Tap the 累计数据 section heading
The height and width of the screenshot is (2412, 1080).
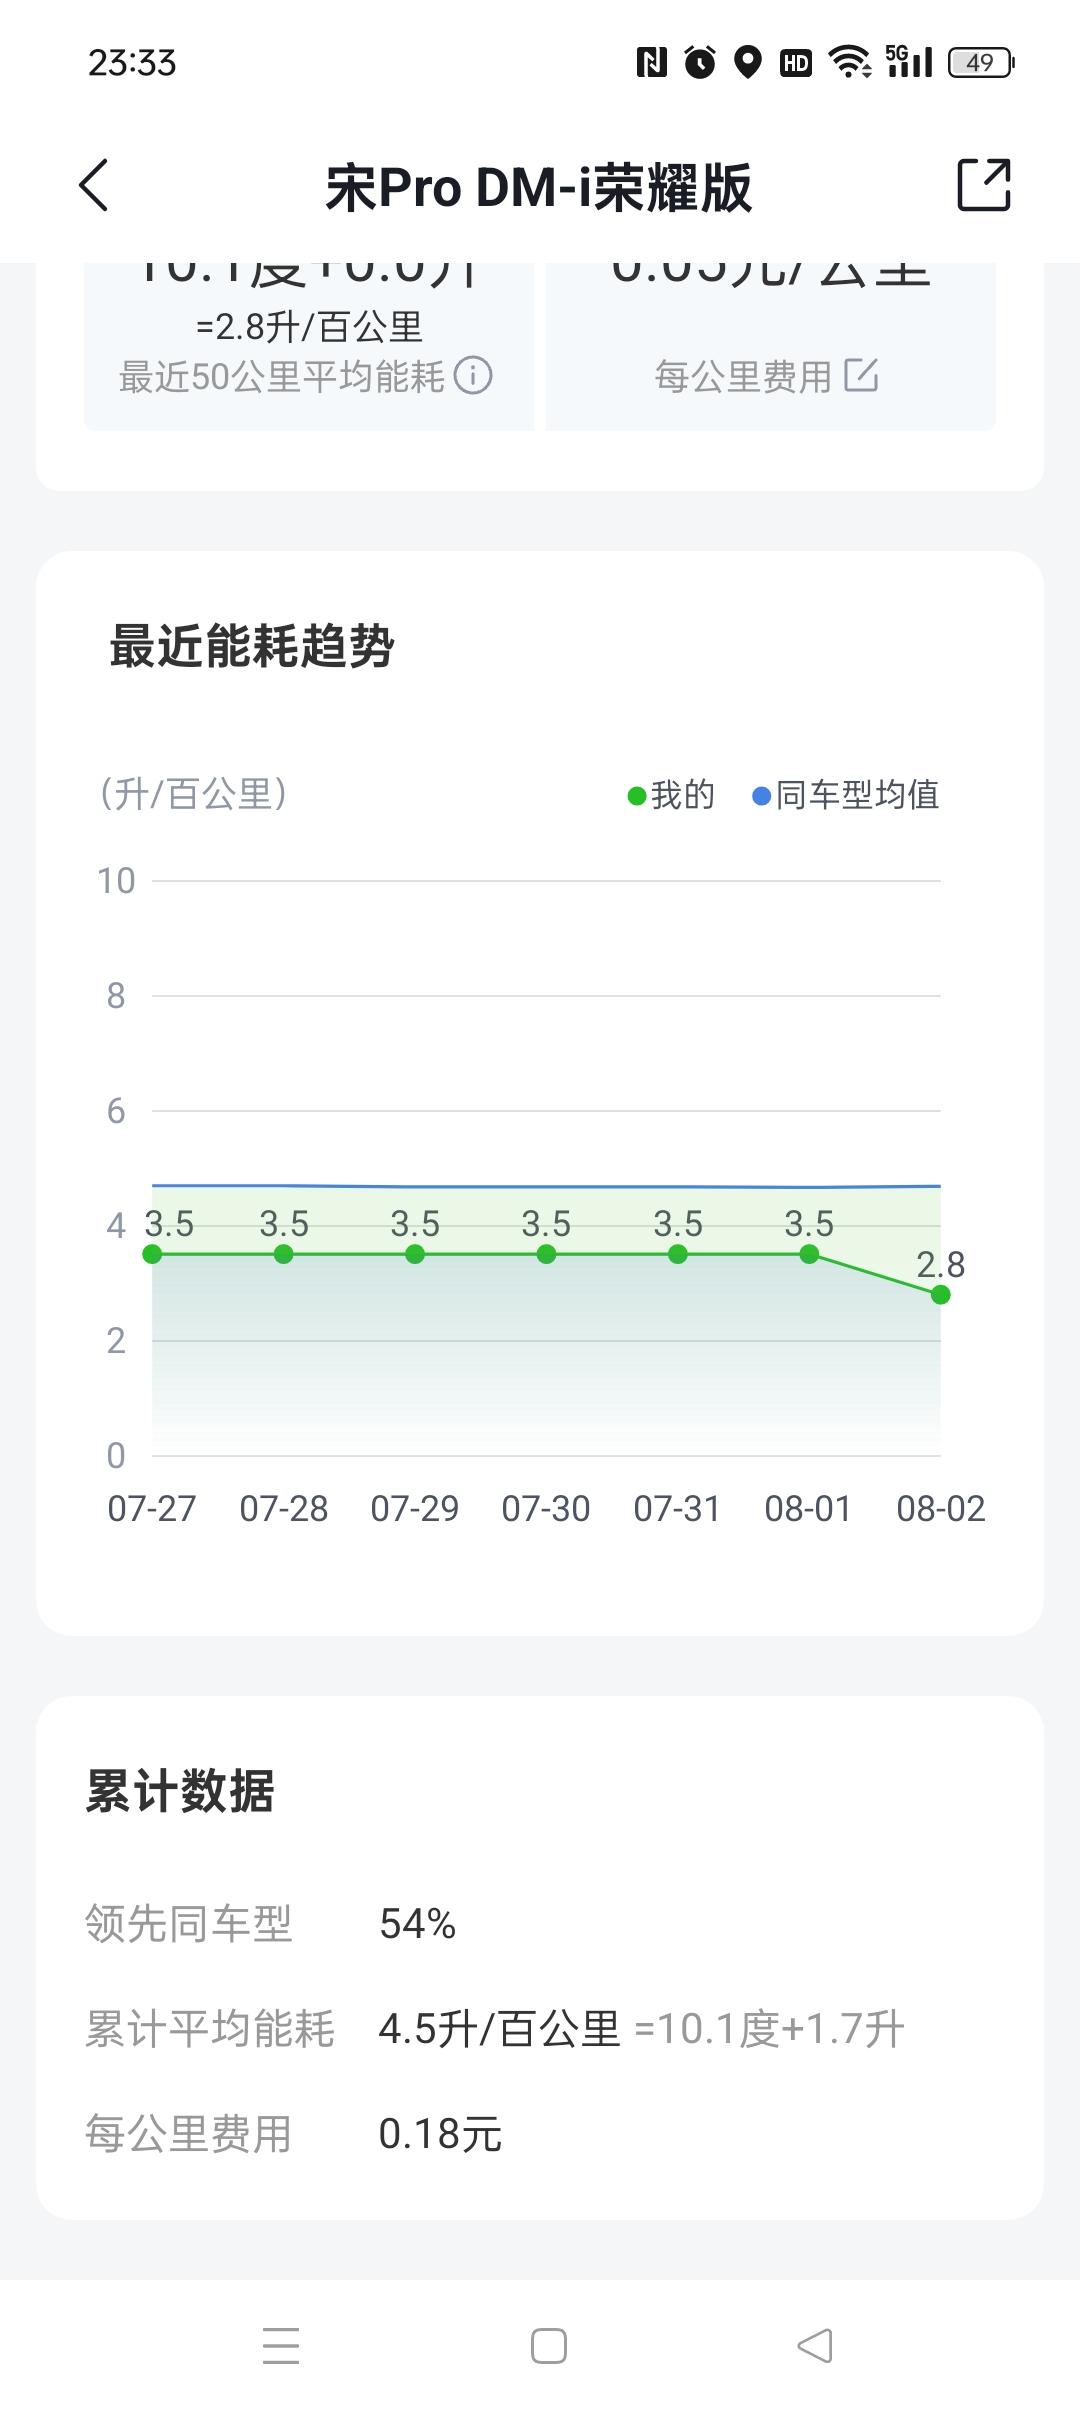click(x=180, y=1791)
